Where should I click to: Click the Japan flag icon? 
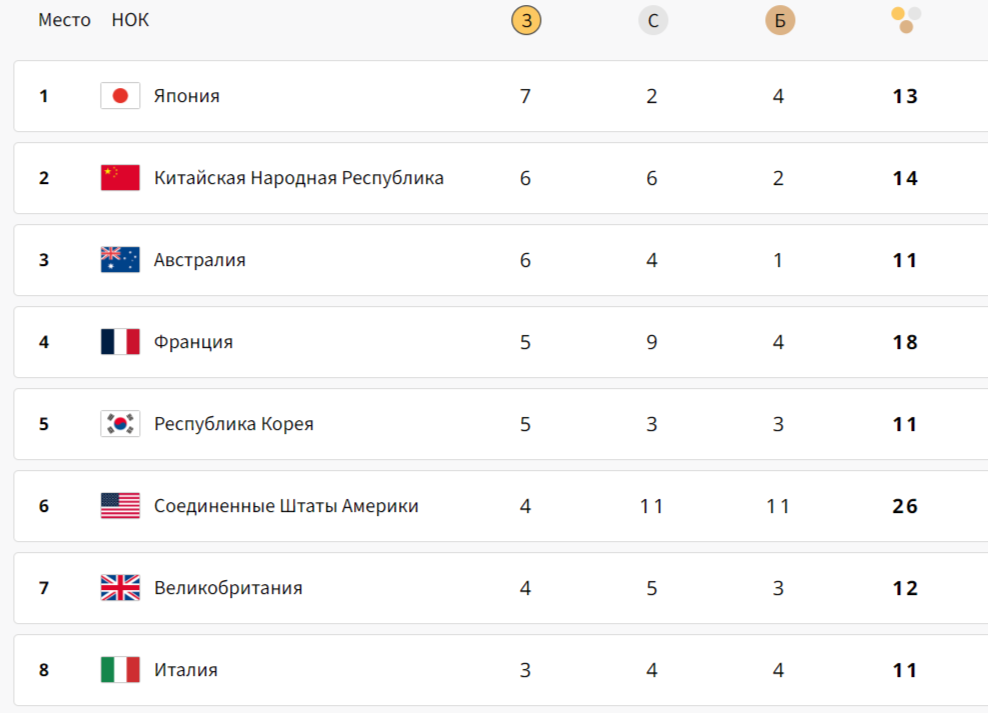coord(120,96)
